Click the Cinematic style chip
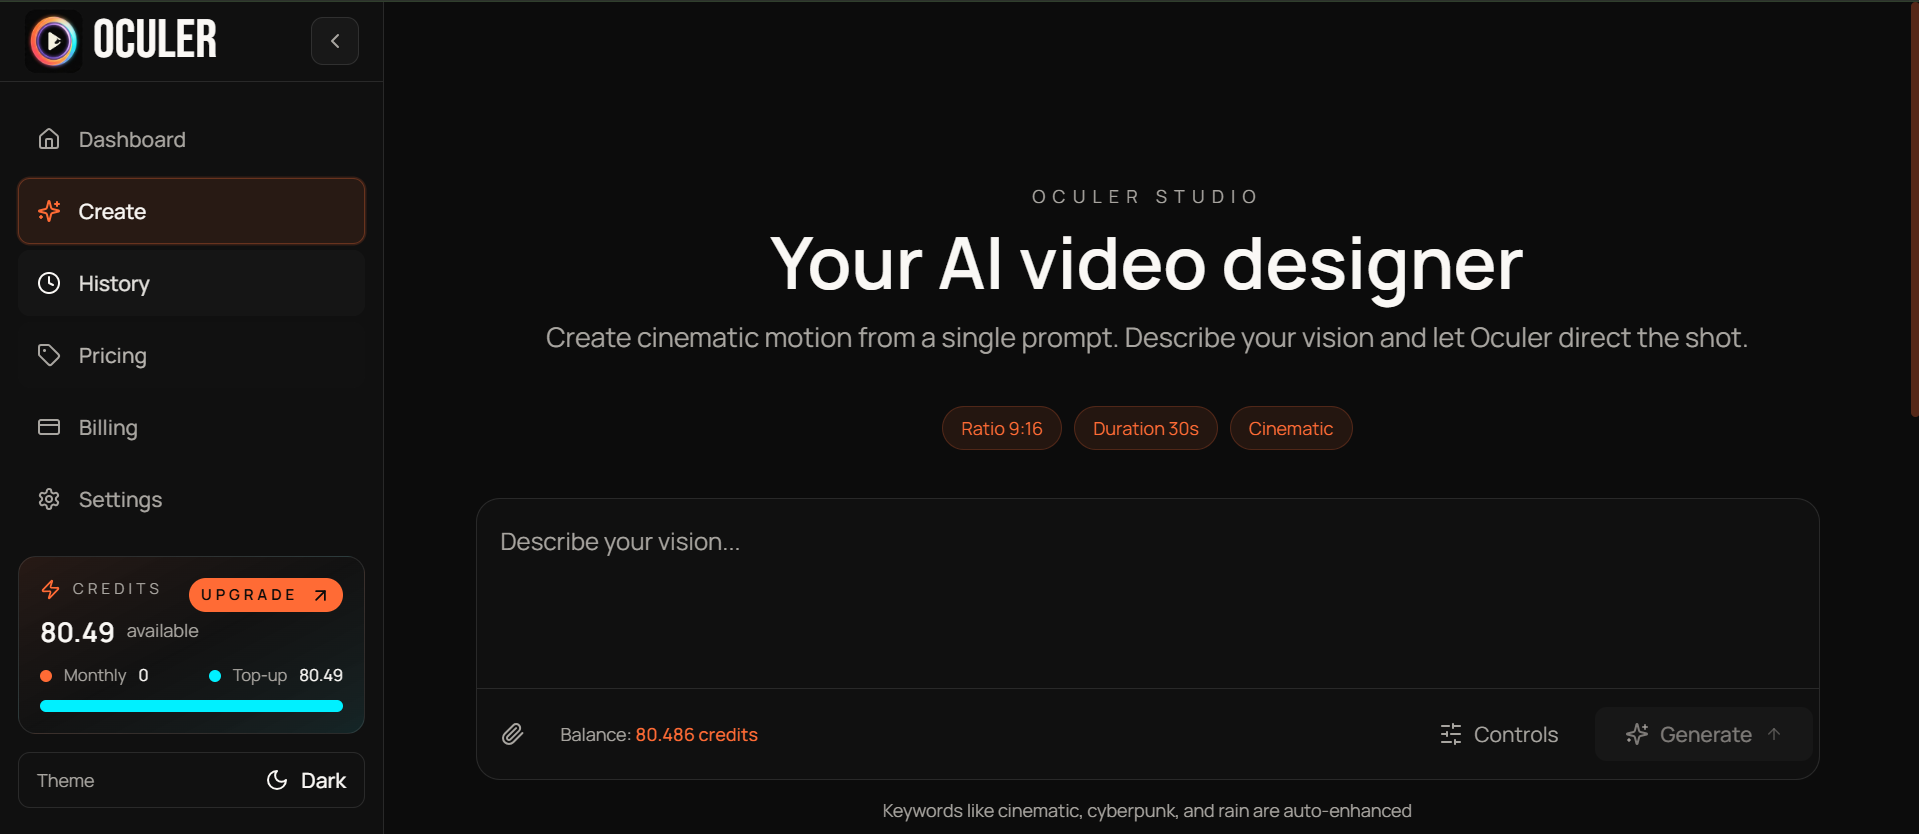The height and width of the screenshot is (834, 1919). pos(1290,428)
